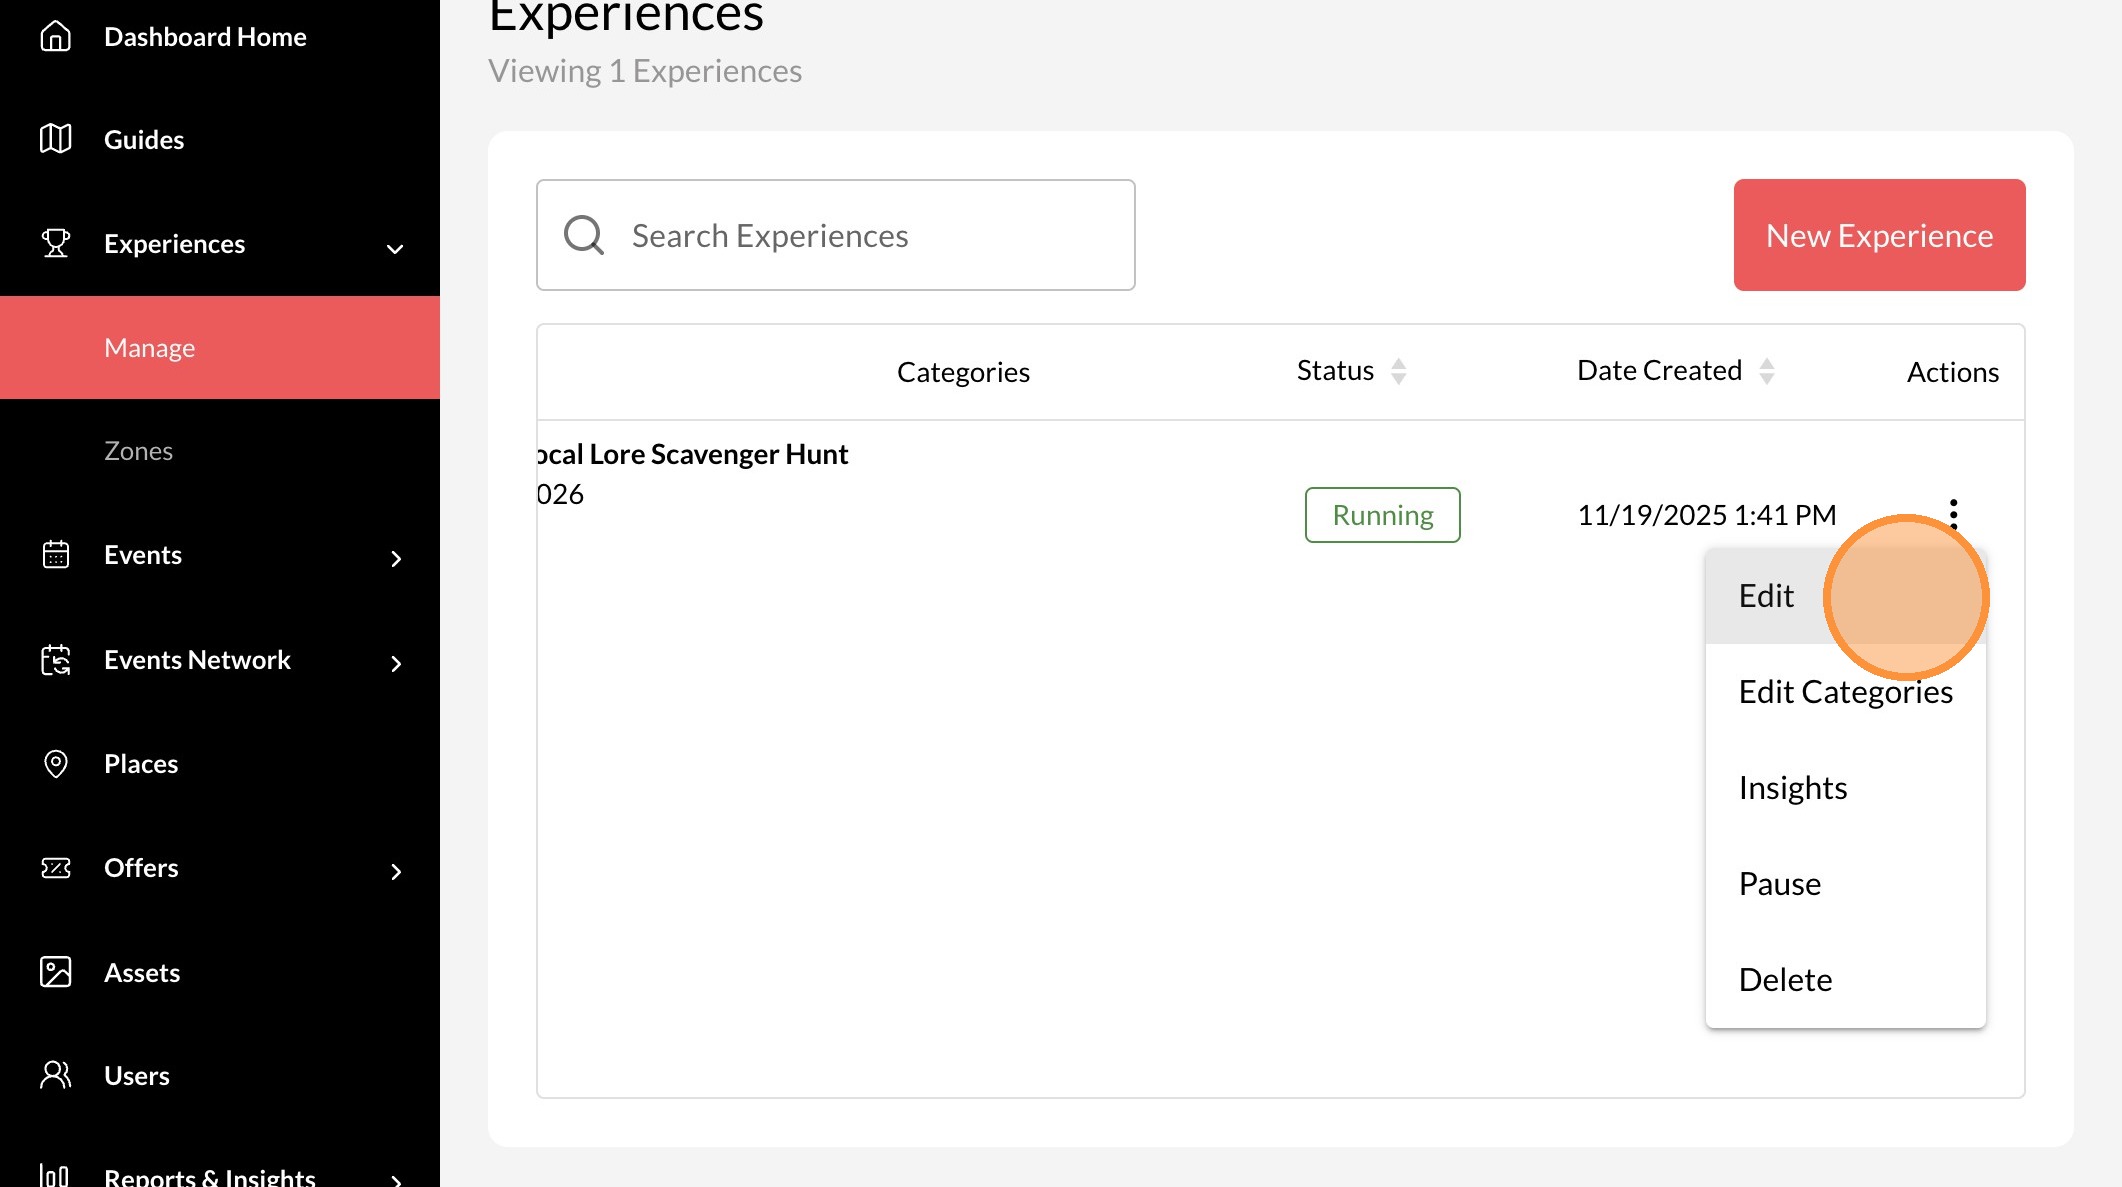Click the Offers ticket icon
The width and height of the screenshot is (2122, 1187).
coord(55,867)
